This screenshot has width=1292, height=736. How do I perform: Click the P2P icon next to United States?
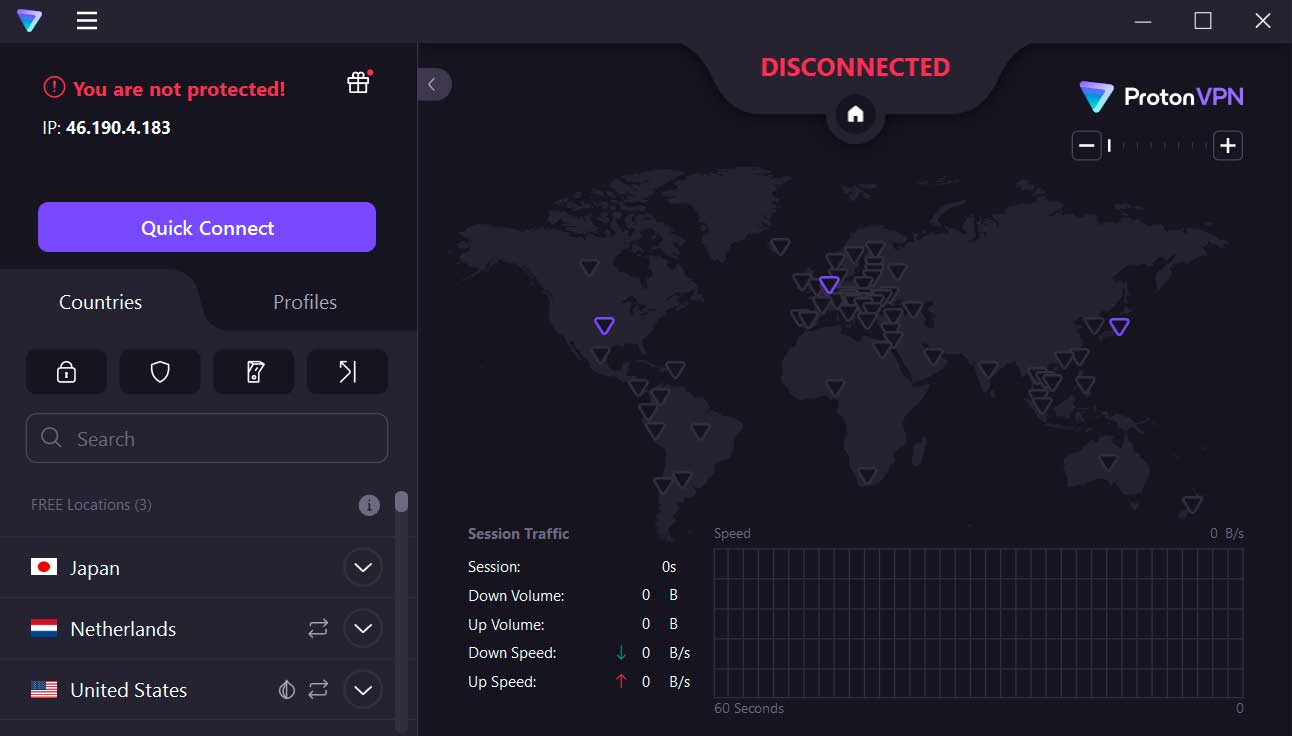(318, 689)
